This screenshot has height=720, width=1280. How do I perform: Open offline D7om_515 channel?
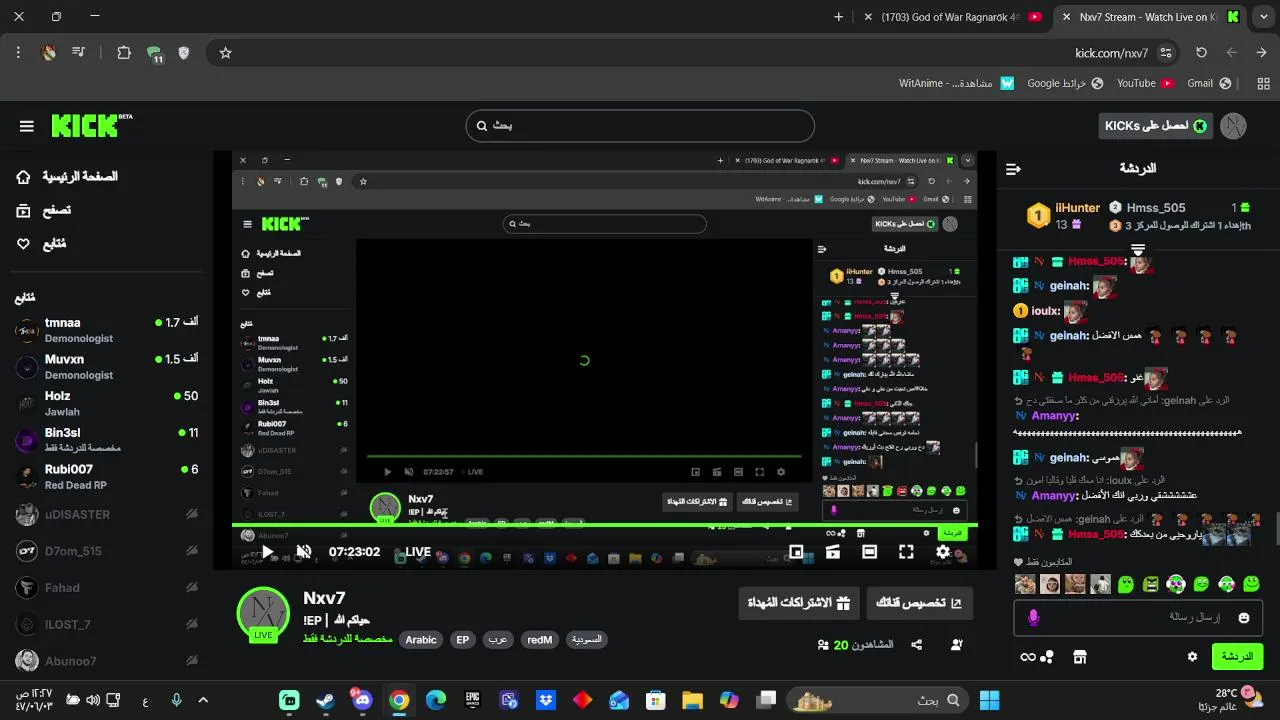[106, 551]
